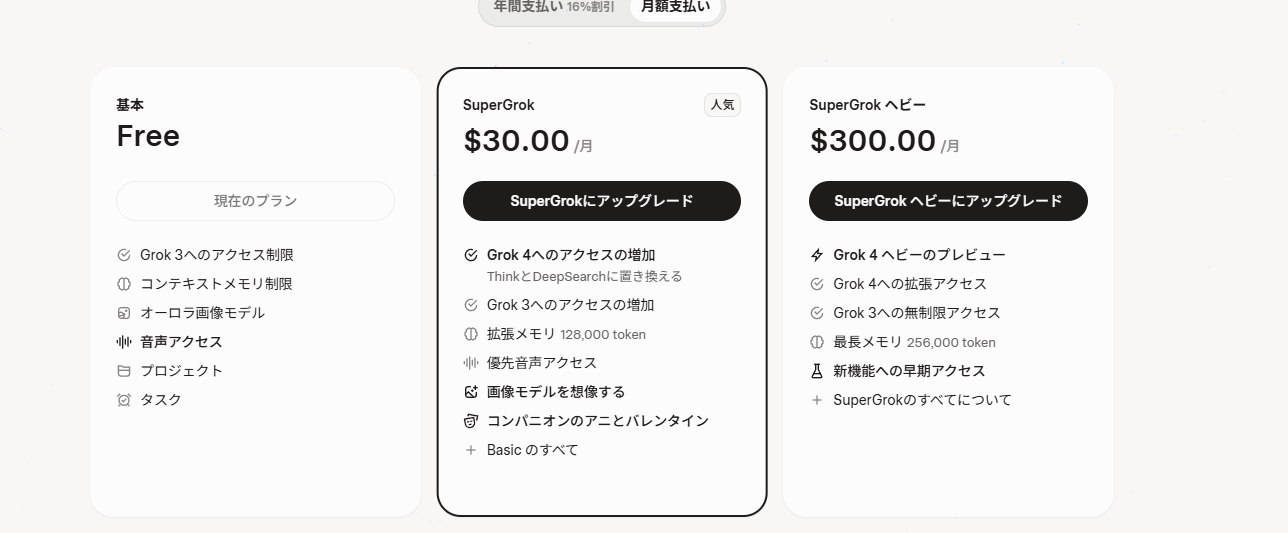Upgrade to SuperGrok ヘビー plan

tap(947, 201)
